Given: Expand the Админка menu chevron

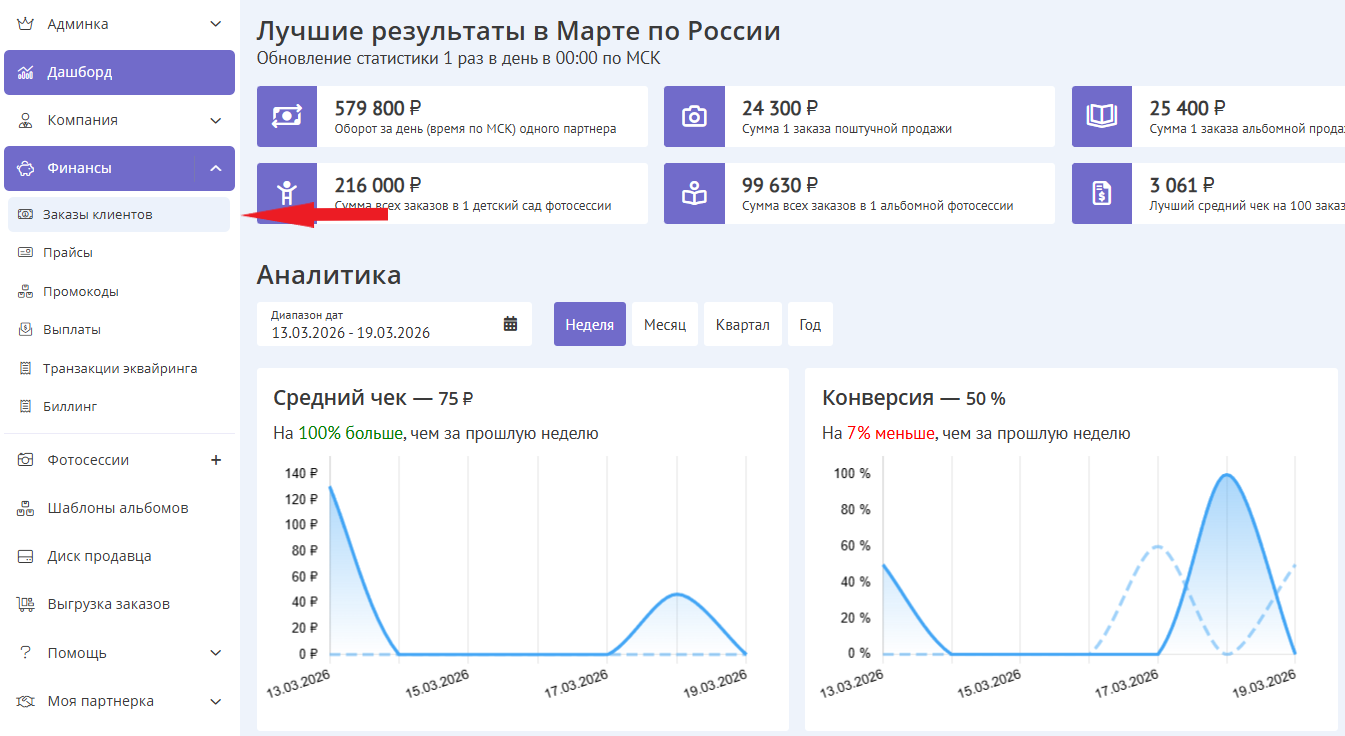Looking at the screenshot, I should pos(216,24).
